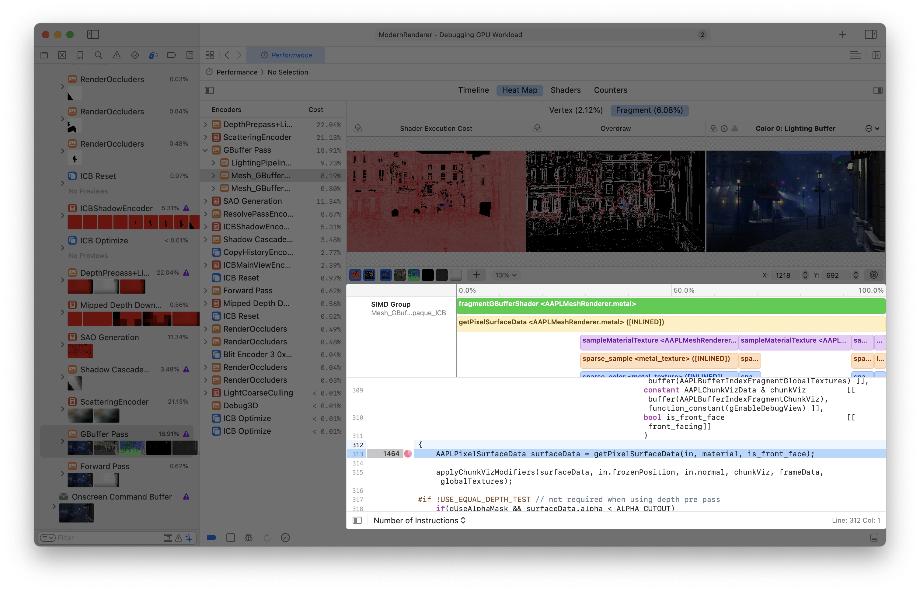
Task: Click the bookmark navigator icon
Action: [81, 55]
